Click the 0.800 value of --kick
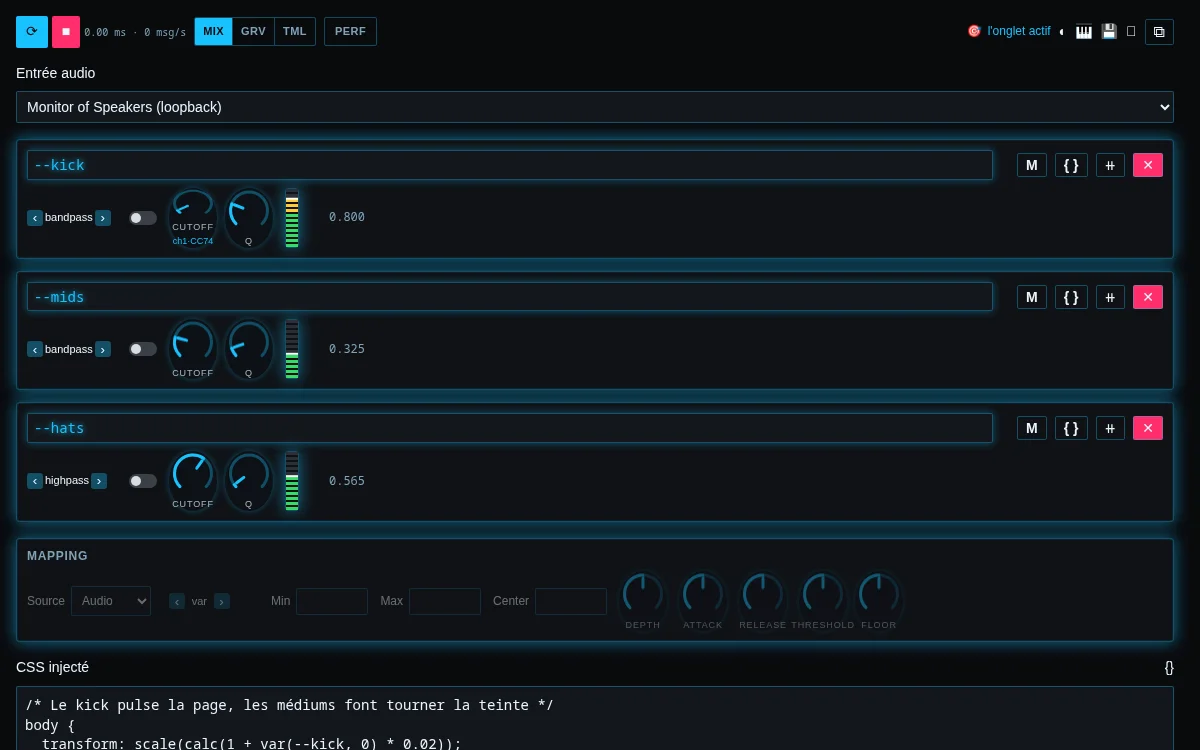1200x750 pixels. click(347, 217)
